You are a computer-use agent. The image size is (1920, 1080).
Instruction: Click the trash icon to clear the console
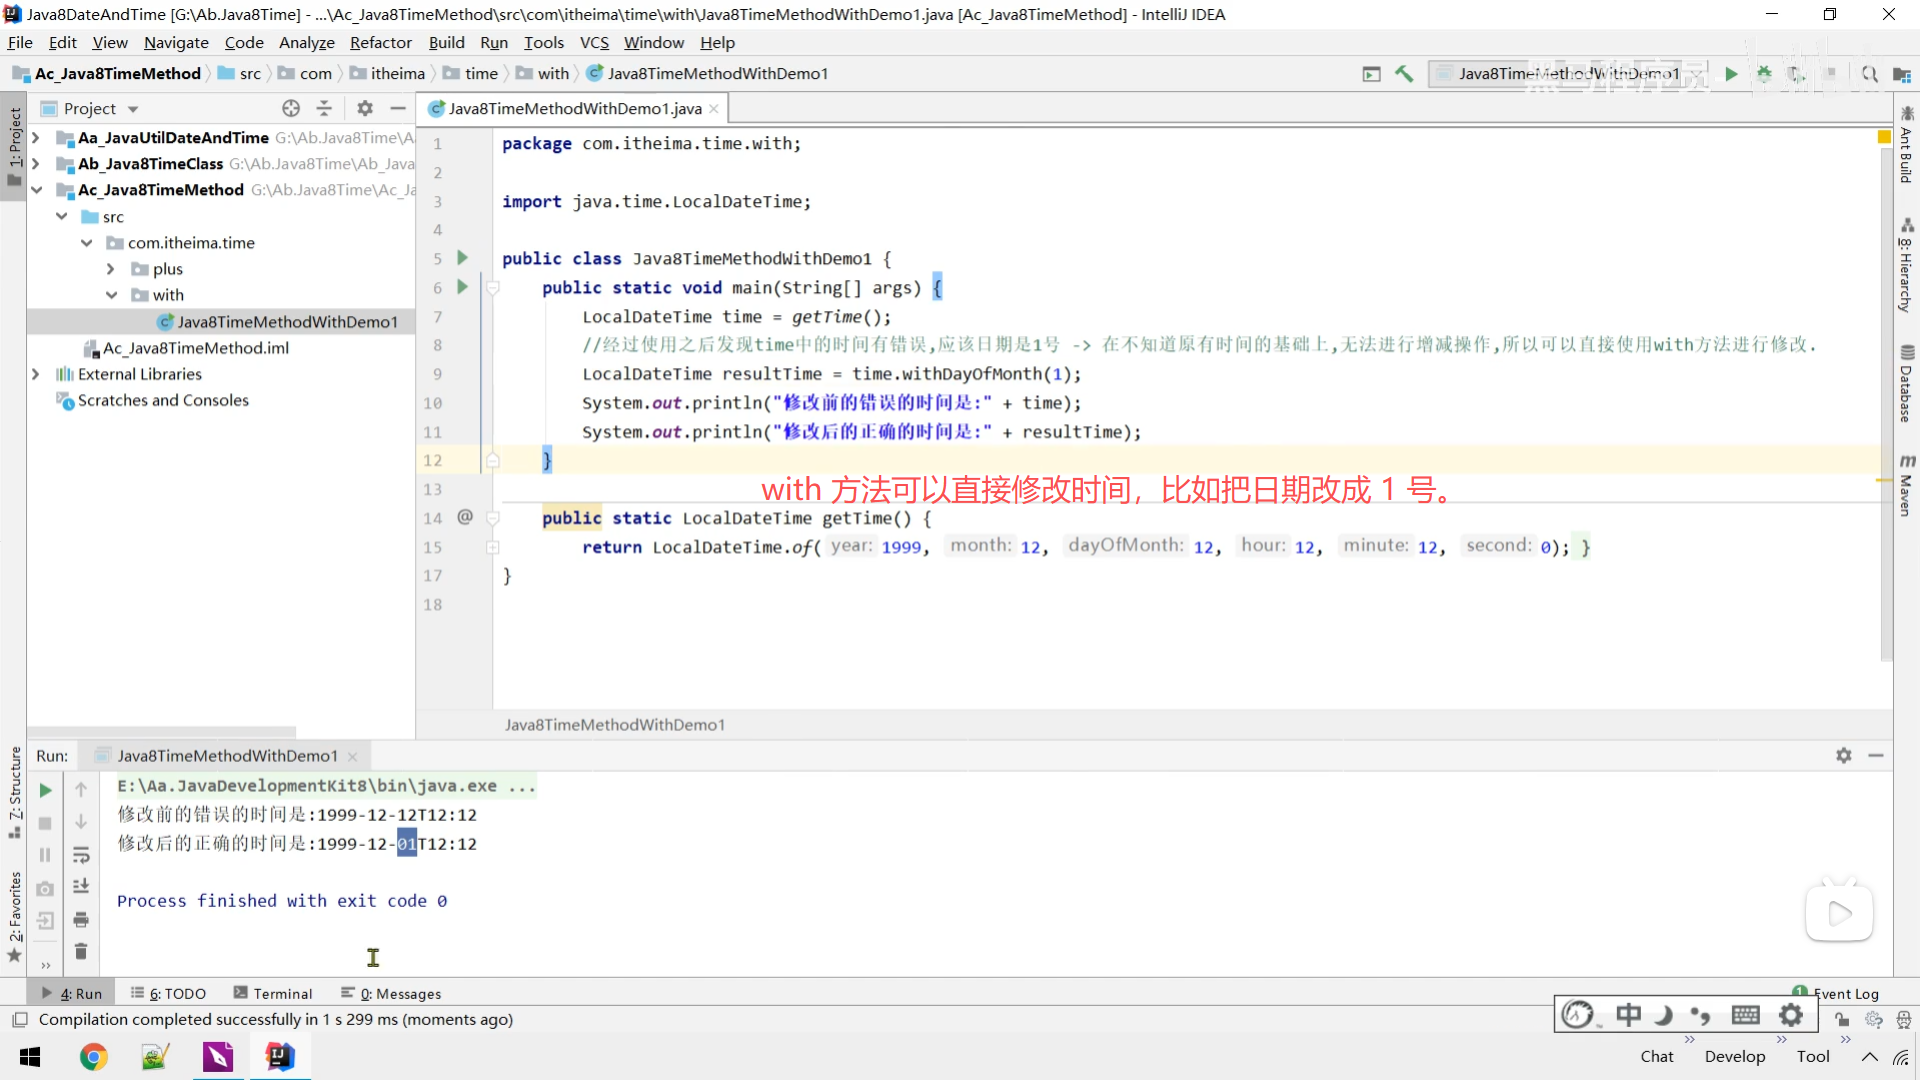(81, 951)
